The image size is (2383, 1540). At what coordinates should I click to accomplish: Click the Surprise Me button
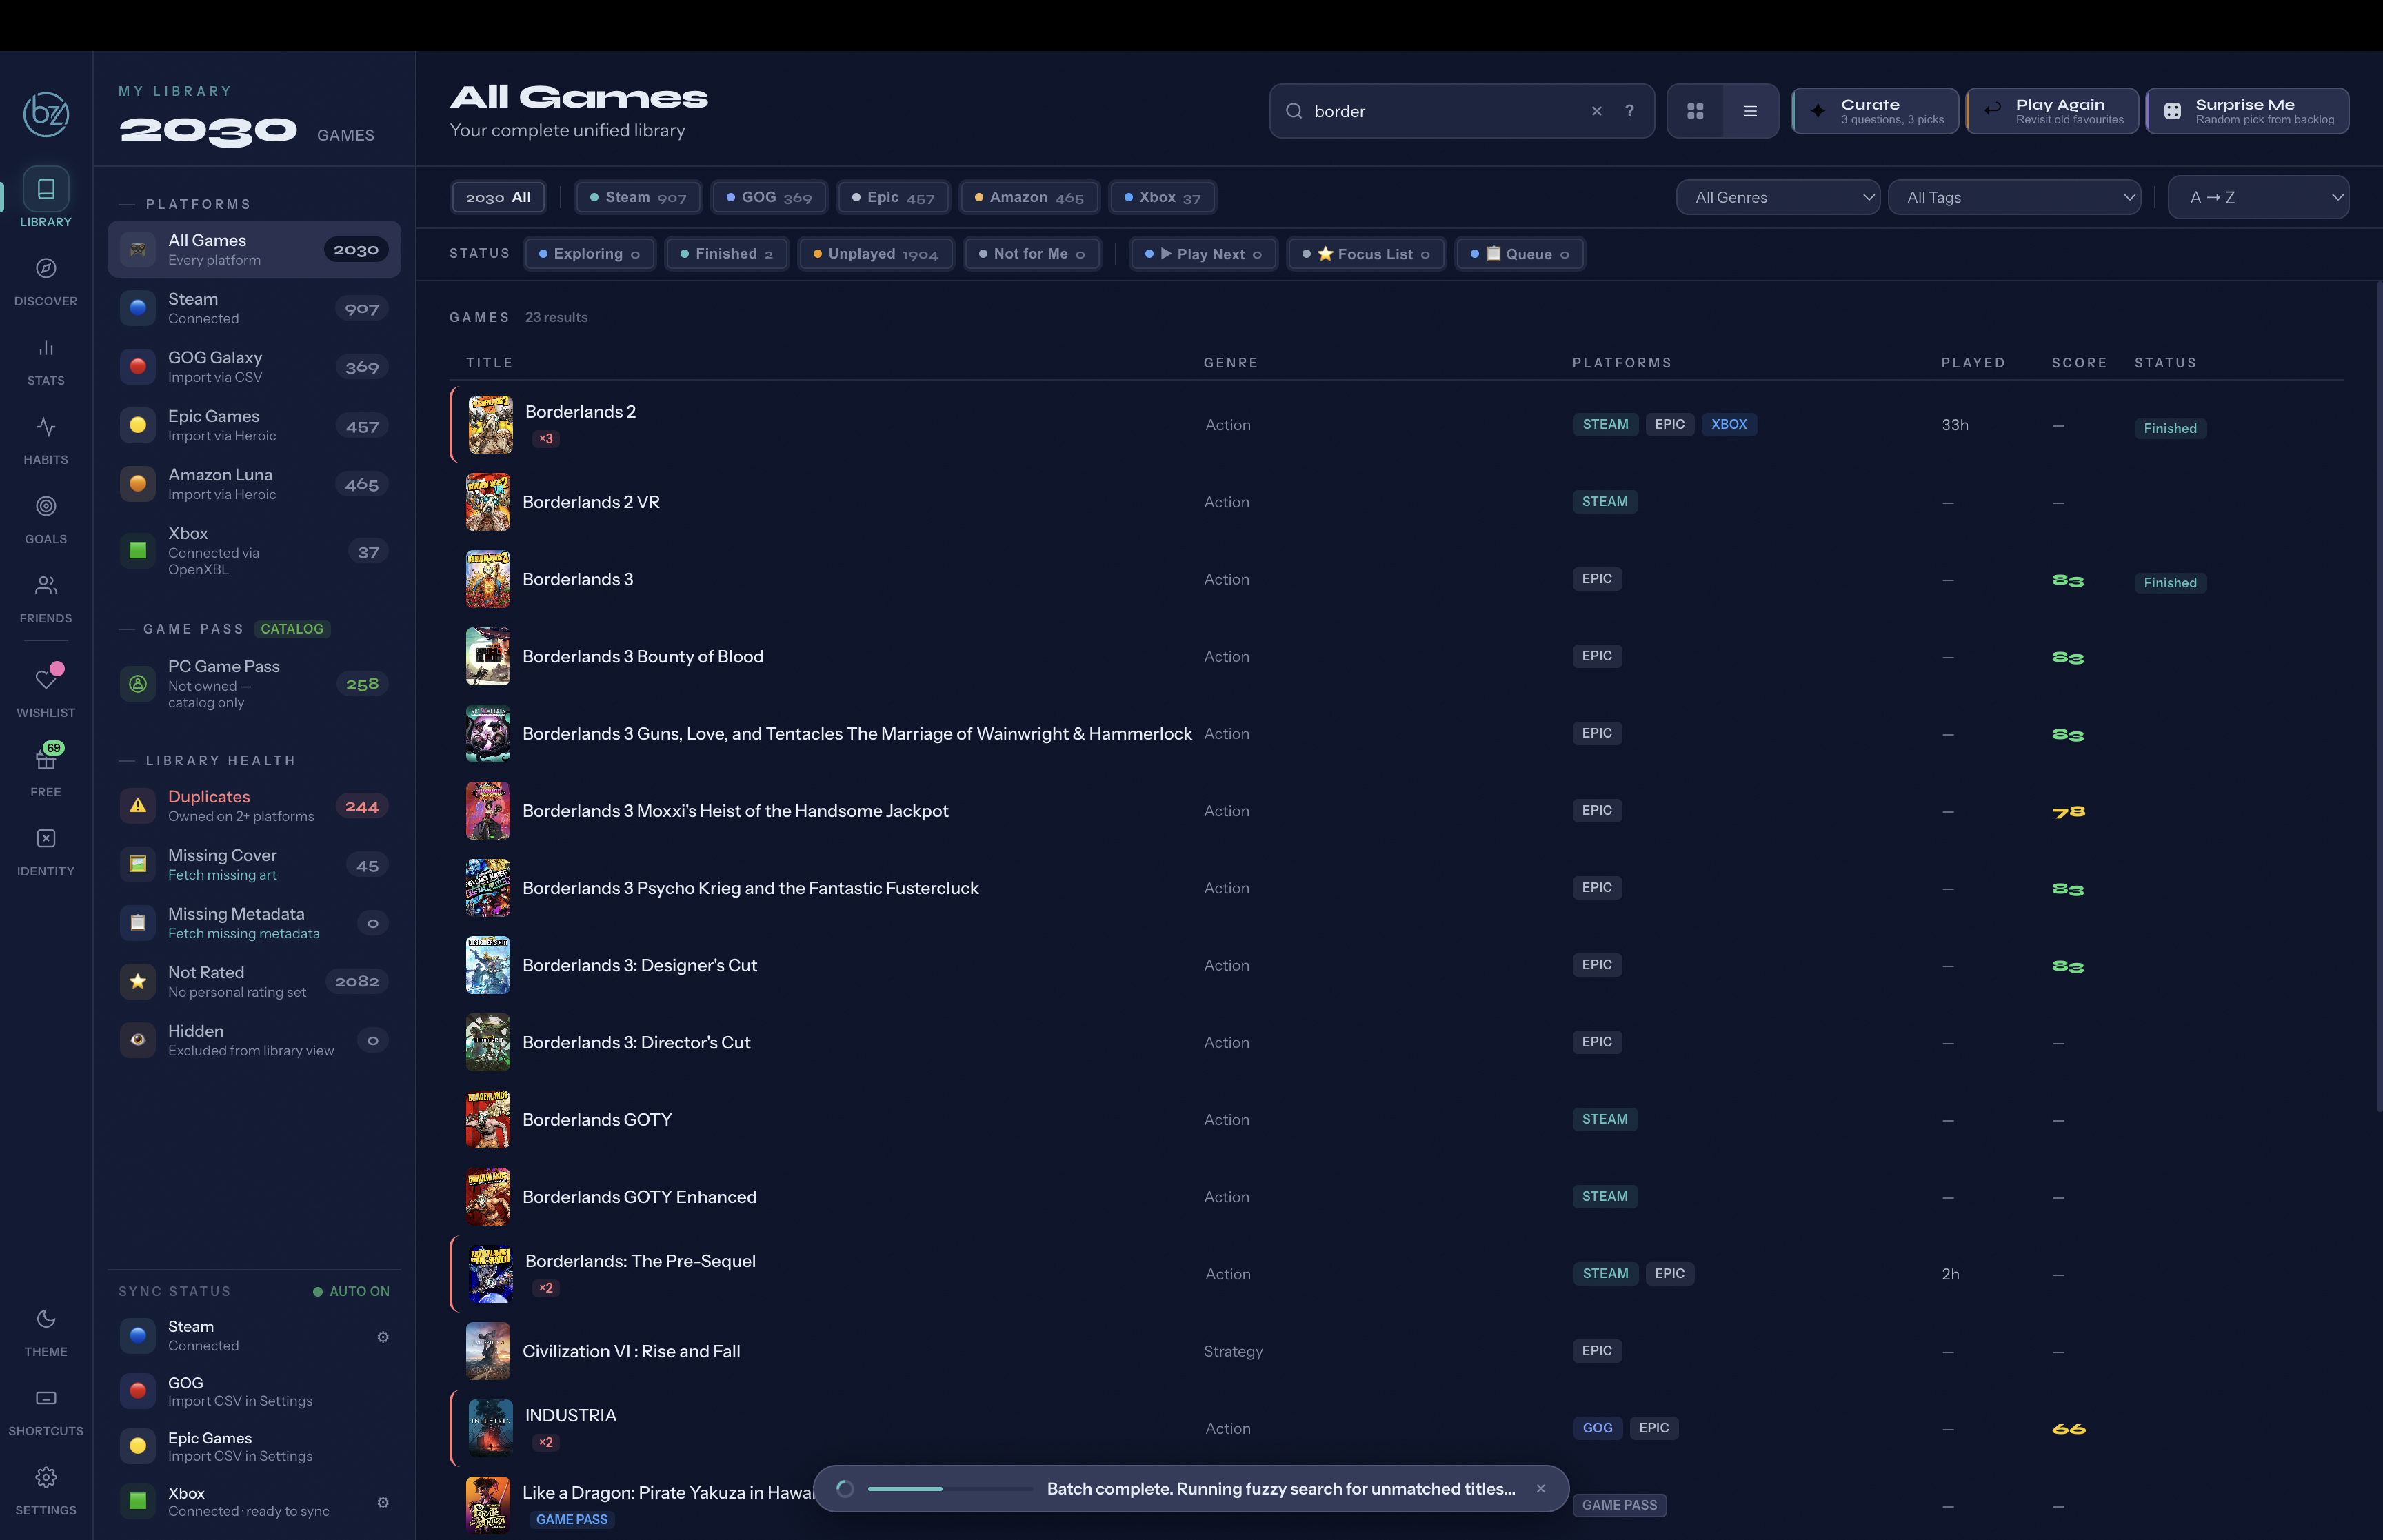[x=2247, y=111]
